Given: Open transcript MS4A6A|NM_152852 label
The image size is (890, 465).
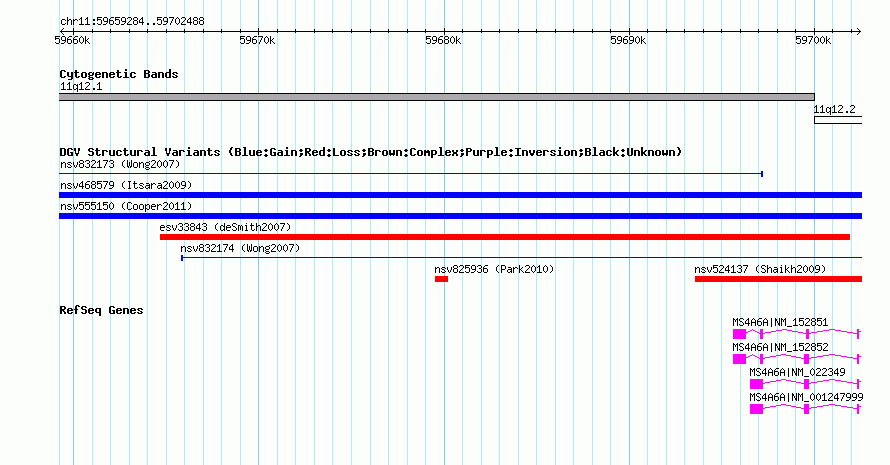Looking at the screenshot, I should pos(780,347).
